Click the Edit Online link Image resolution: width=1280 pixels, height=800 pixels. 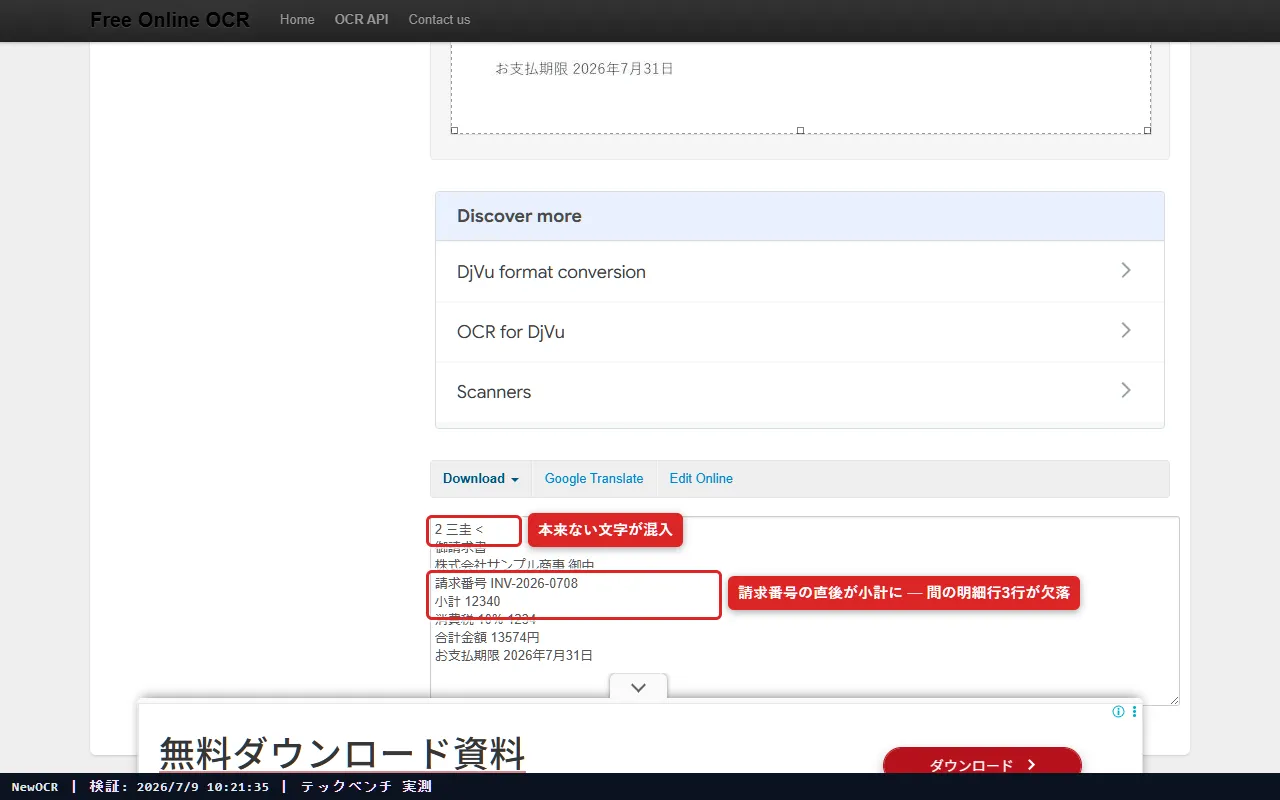click(701, 478)
